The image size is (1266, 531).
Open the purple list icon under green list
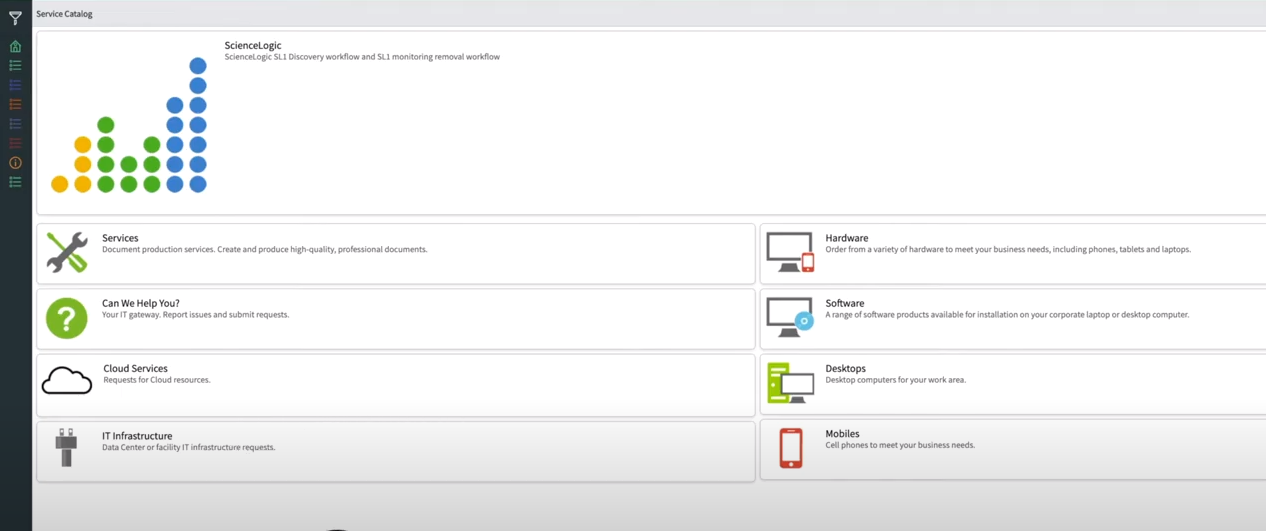point(15,85)
